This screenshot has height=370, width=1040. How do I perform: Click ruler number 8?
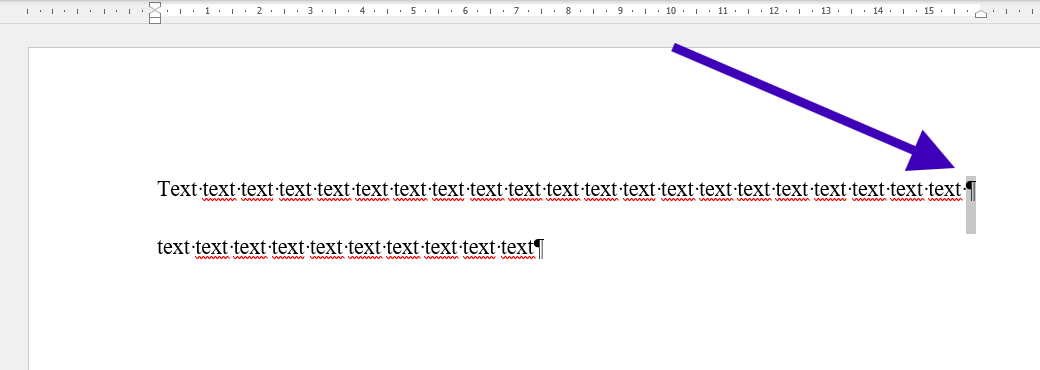point(568,11)
